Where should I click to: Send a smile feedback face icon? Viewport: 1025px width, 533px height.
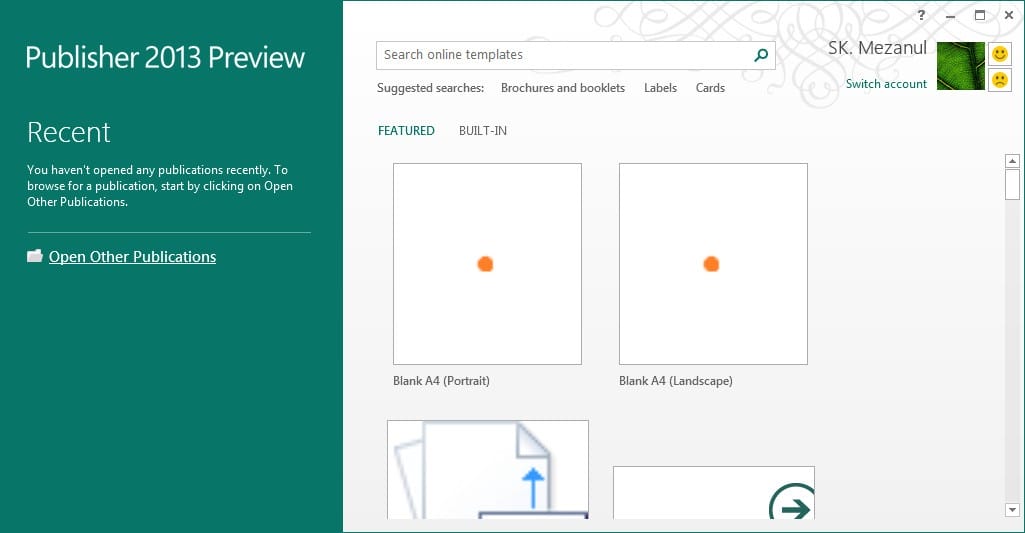(1000, 54)
